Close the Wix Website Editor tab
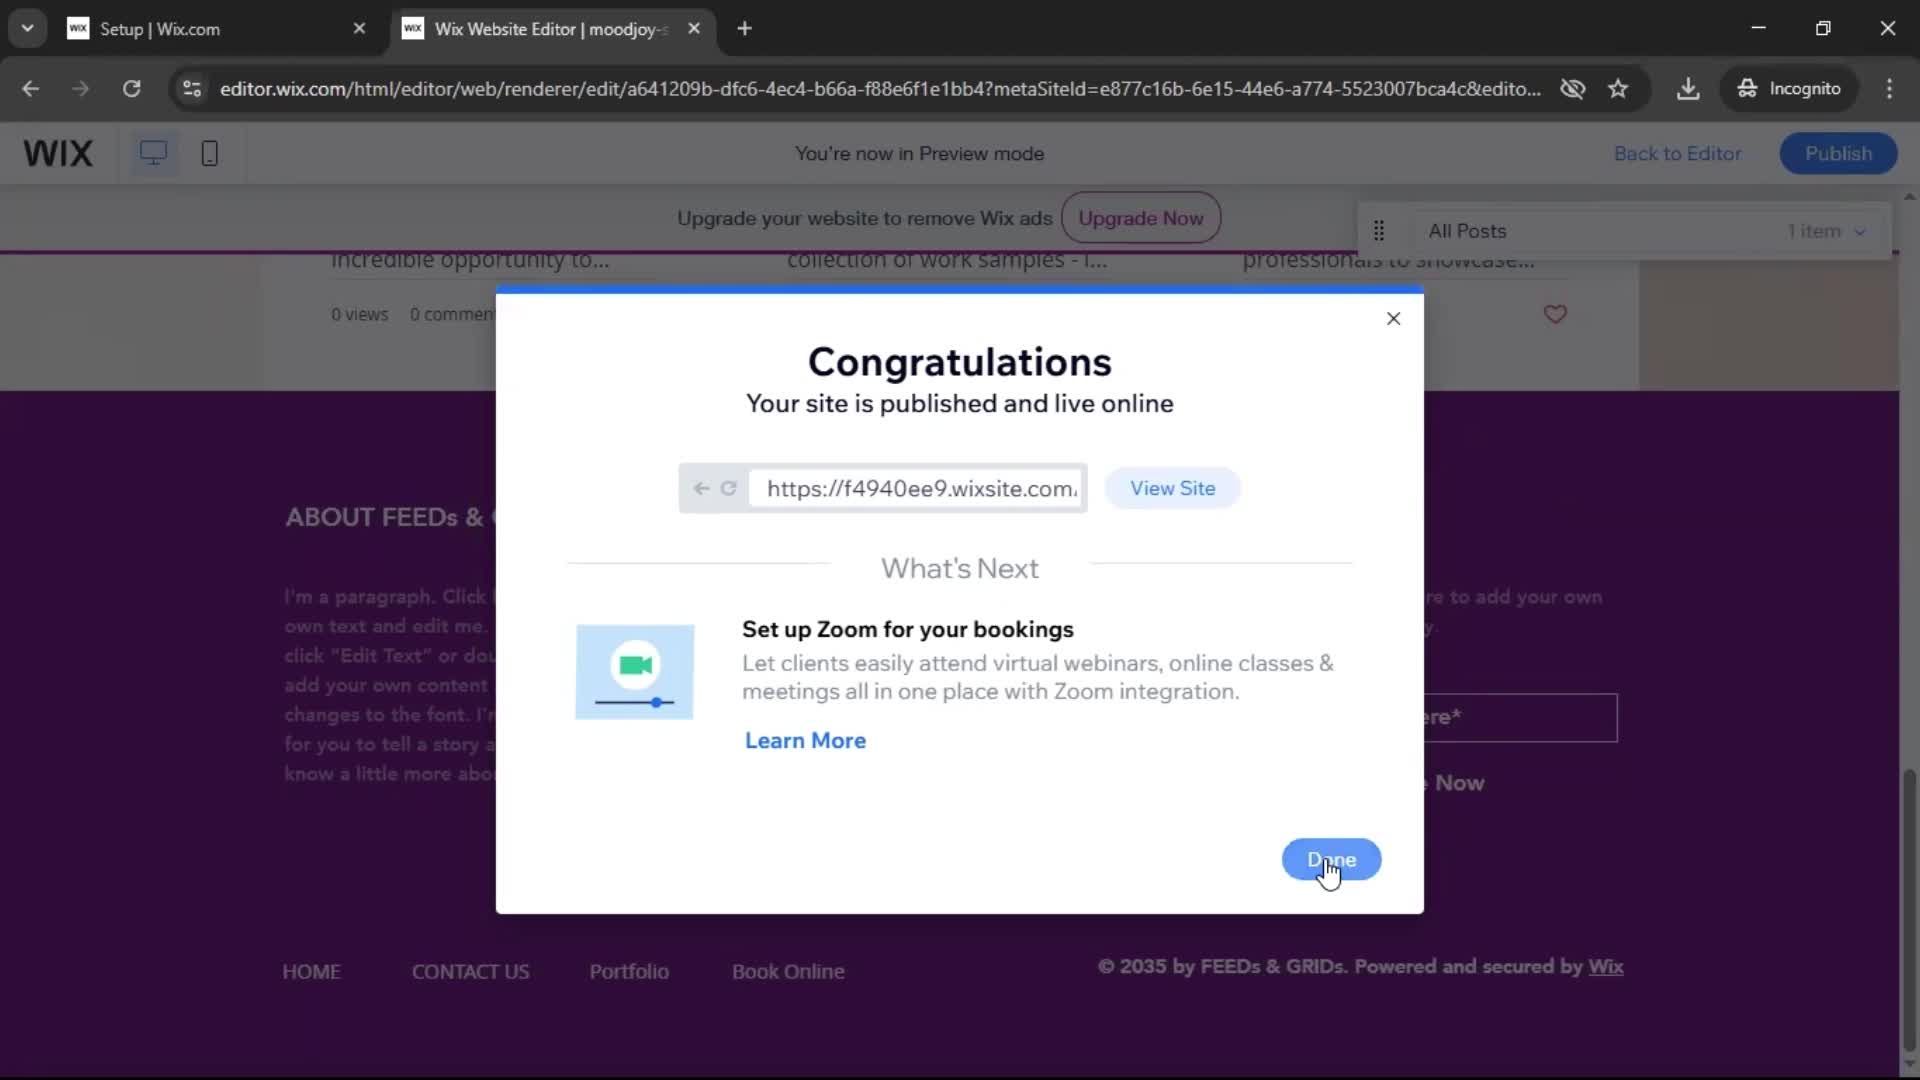The image size is (1920, 1080). tap(694, 29)
